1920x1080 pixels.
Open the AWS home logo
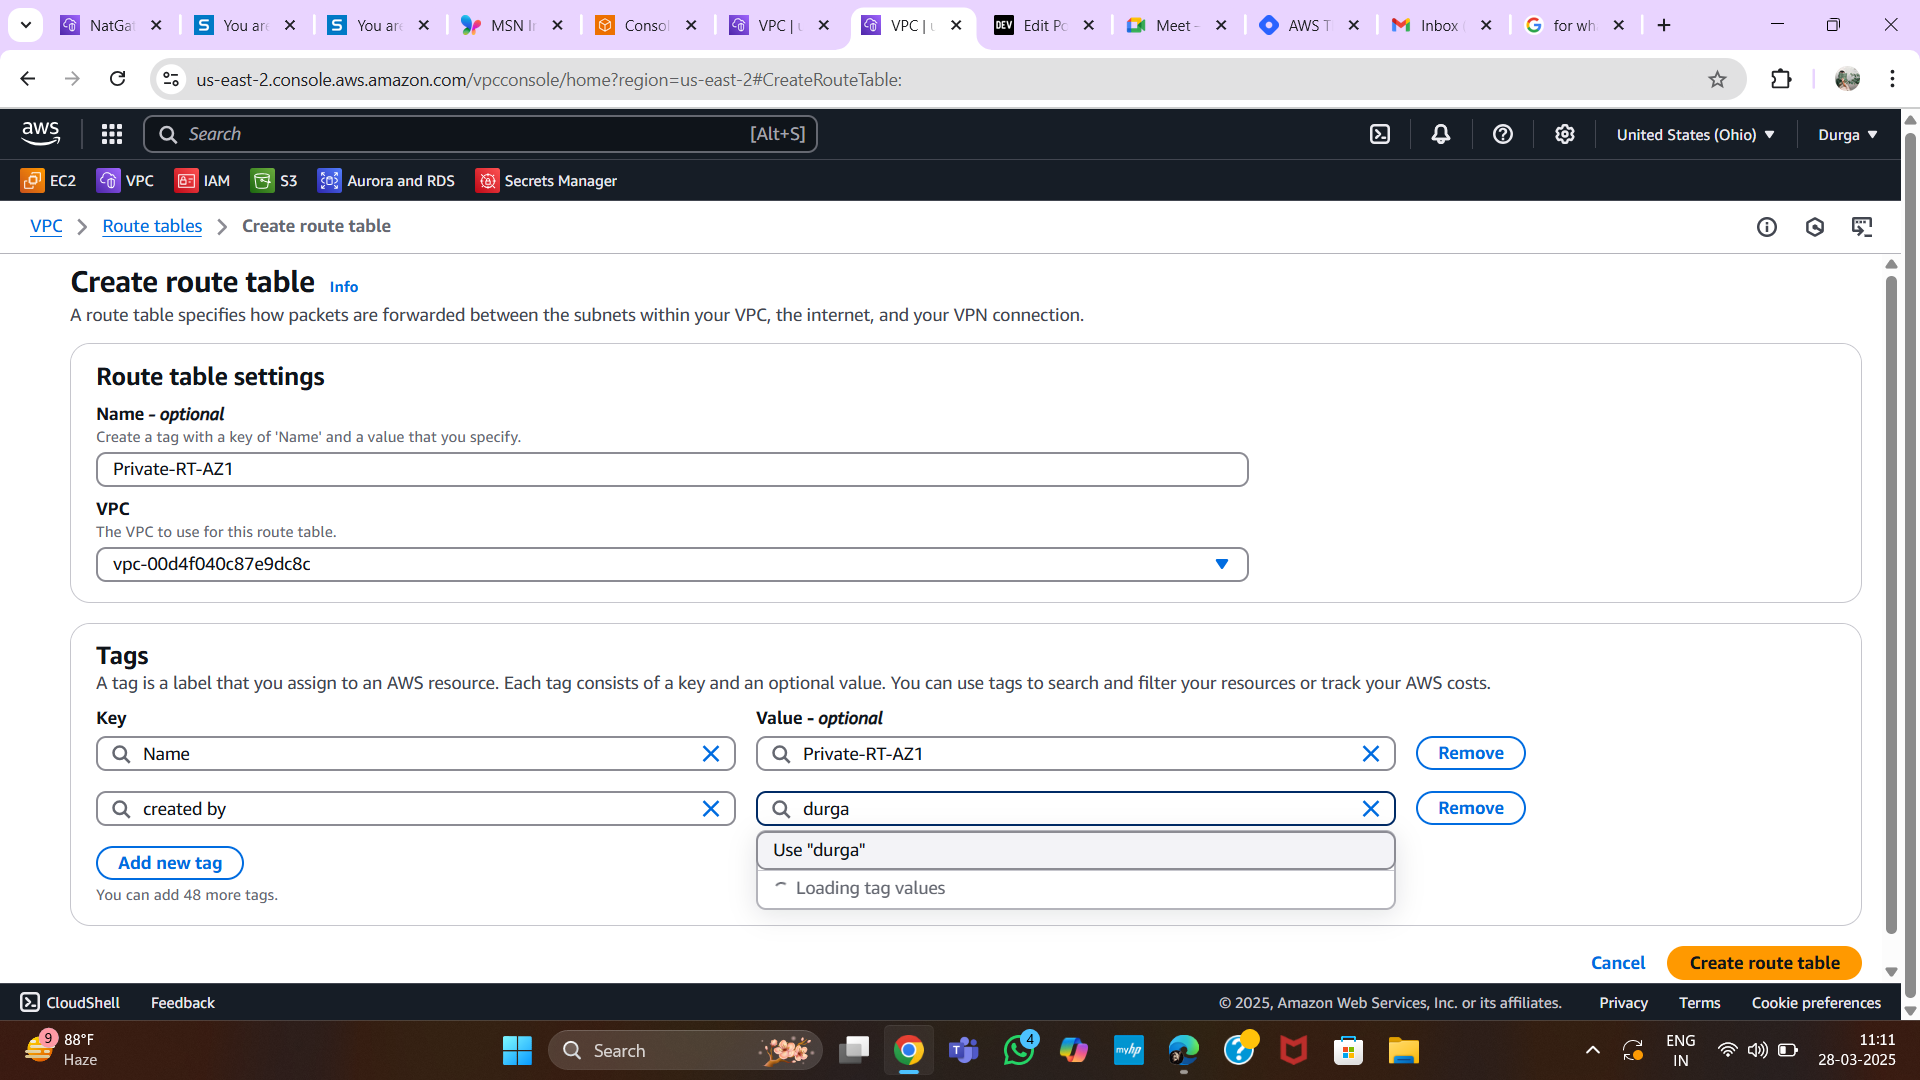tap(41, 133)
